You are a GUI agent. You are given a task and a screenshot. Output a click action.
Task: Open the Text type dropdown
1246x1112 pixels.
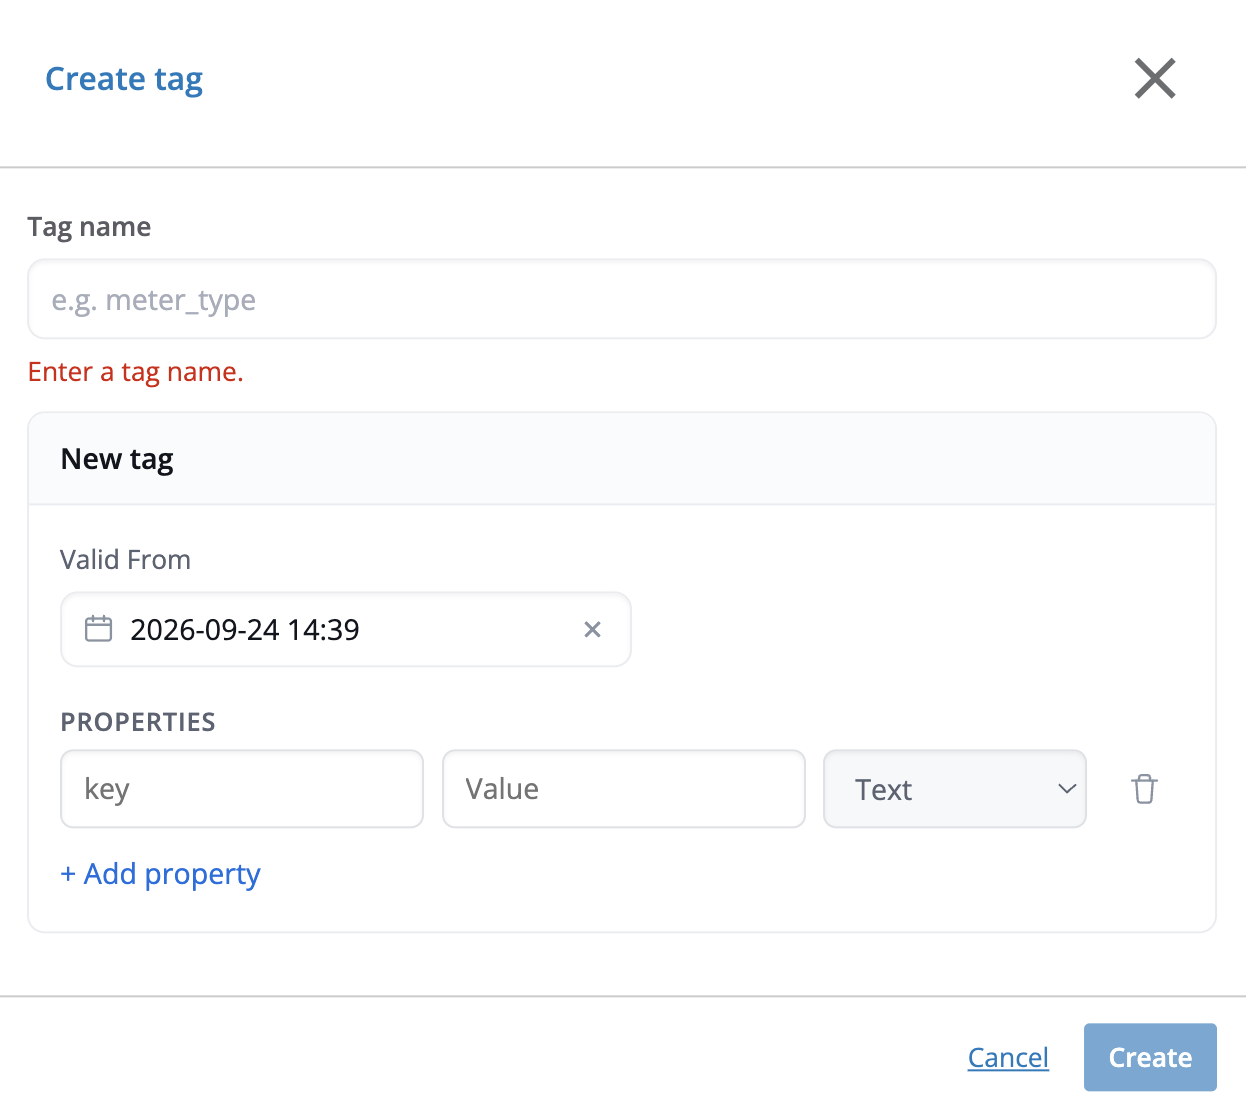pyautogui.click(x=954, y=789)
